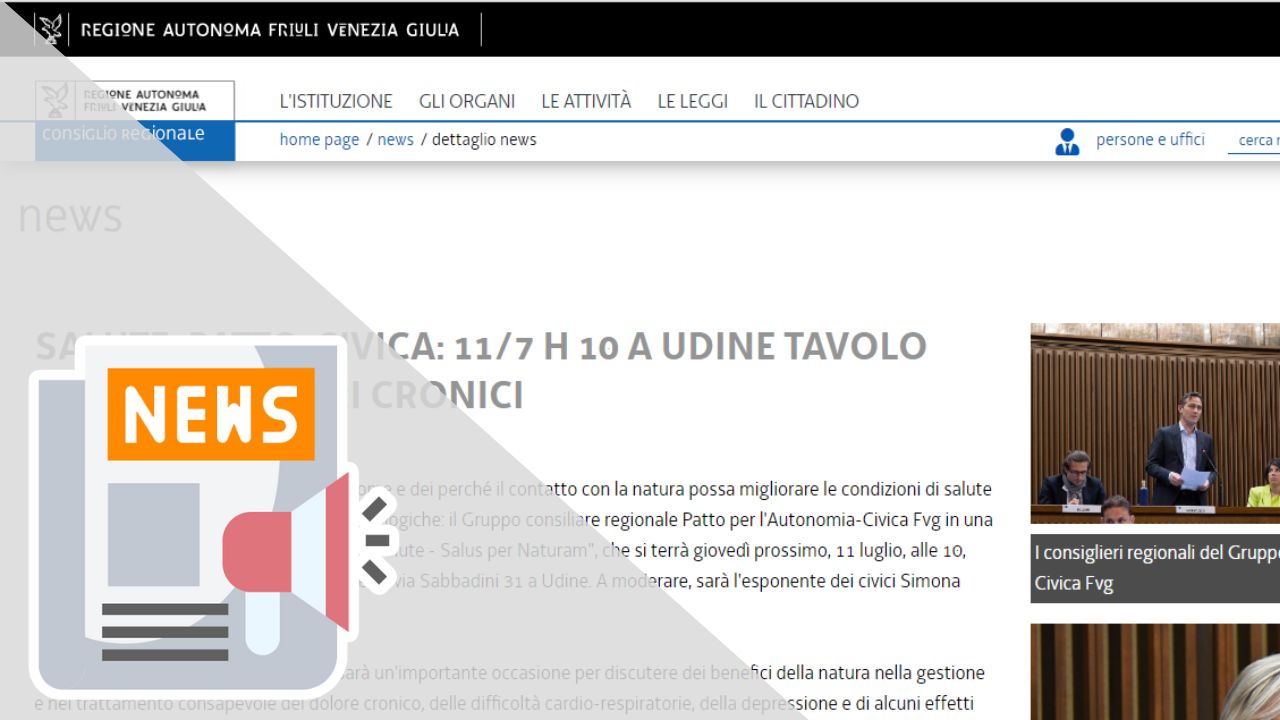Open the L'ISTITUZIONE menu
Screen dimensions: 1280x720
point(336,101)
